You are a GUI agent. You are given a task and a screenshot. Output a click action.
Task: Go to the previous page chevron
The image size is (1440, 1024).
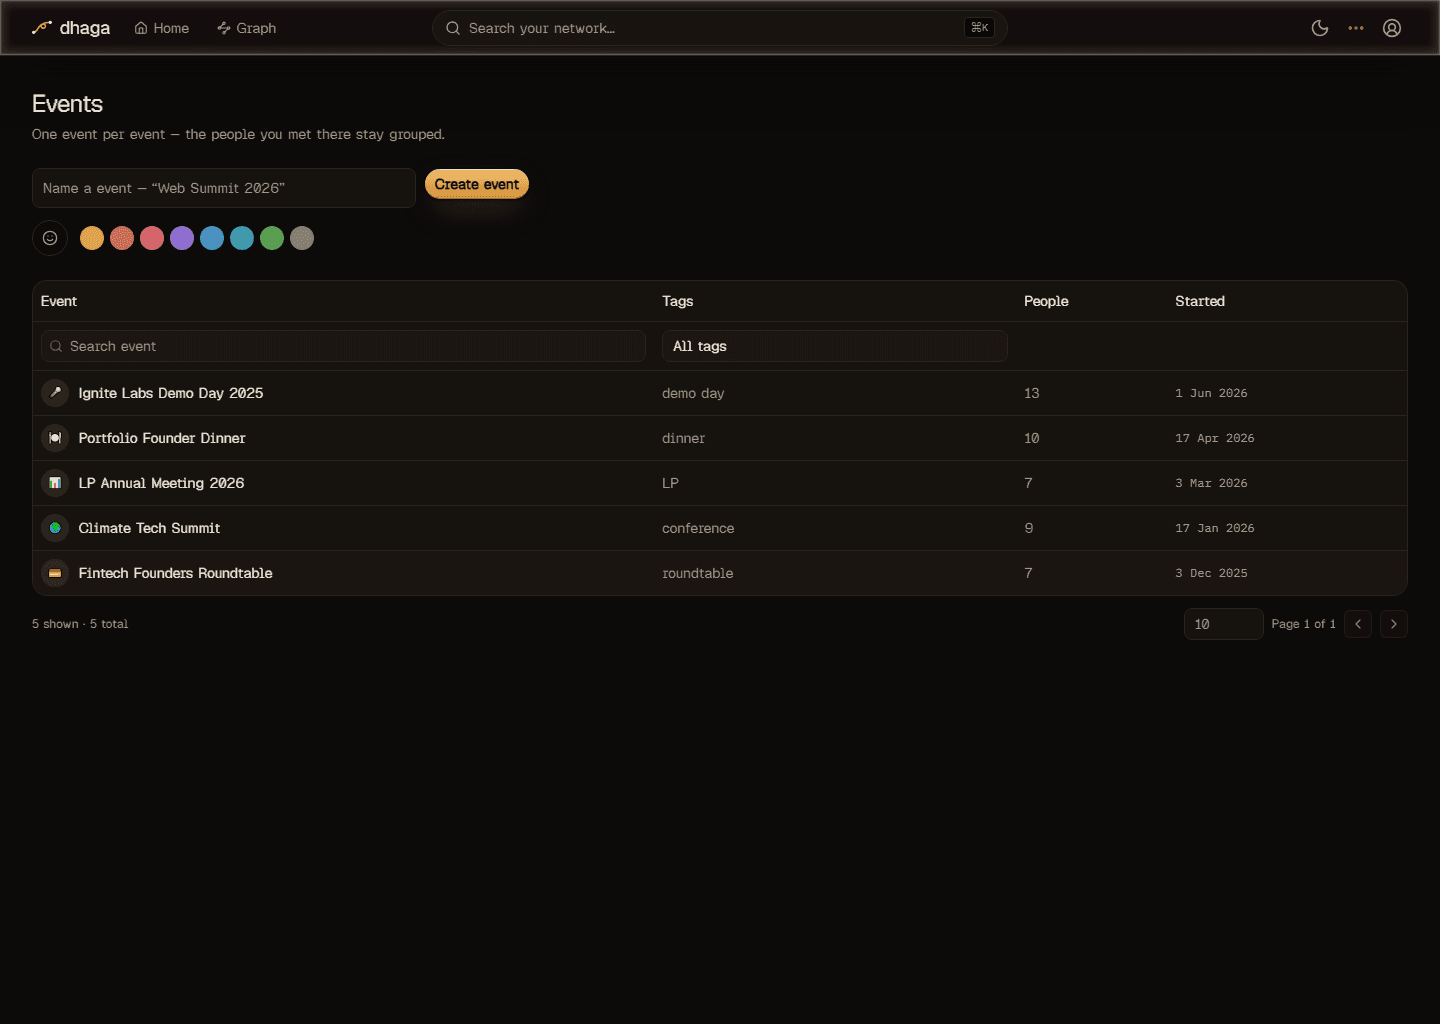(x=1358, y=624)
